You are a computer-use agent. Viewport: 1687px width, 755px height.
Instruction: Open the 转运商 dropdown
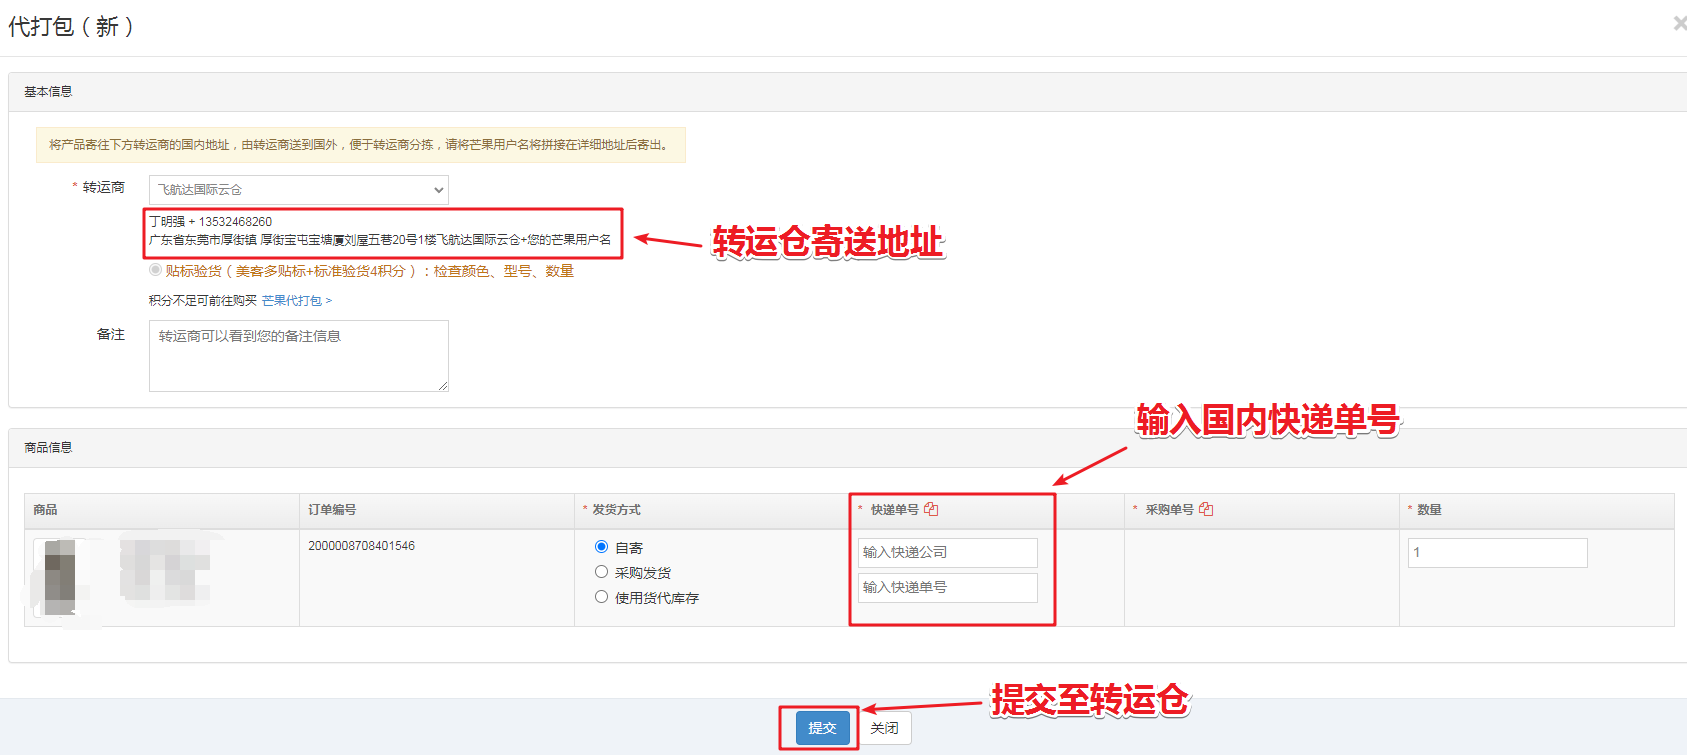point(298,190)
